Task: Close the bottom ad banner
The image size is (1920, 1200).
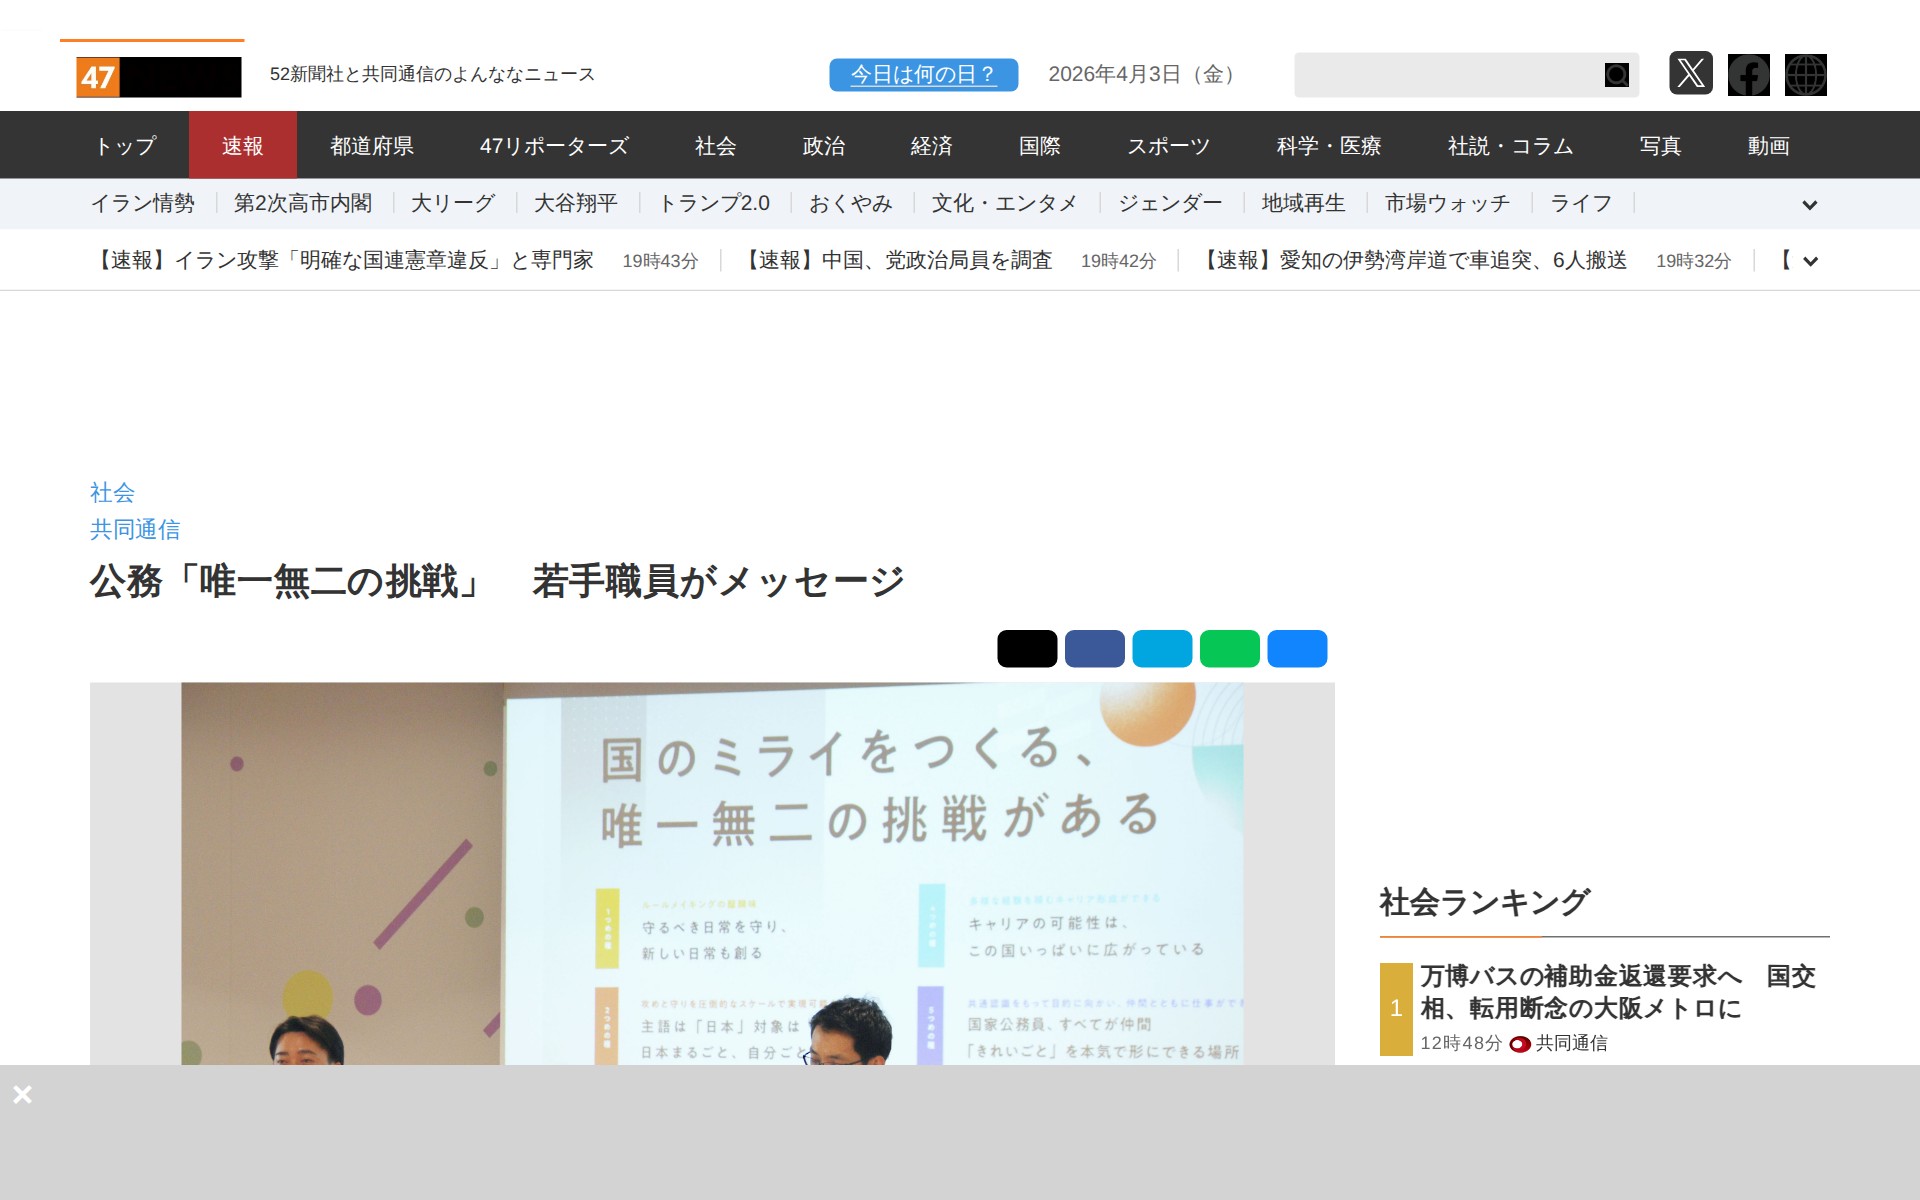Action: (x=22, y=1094)
